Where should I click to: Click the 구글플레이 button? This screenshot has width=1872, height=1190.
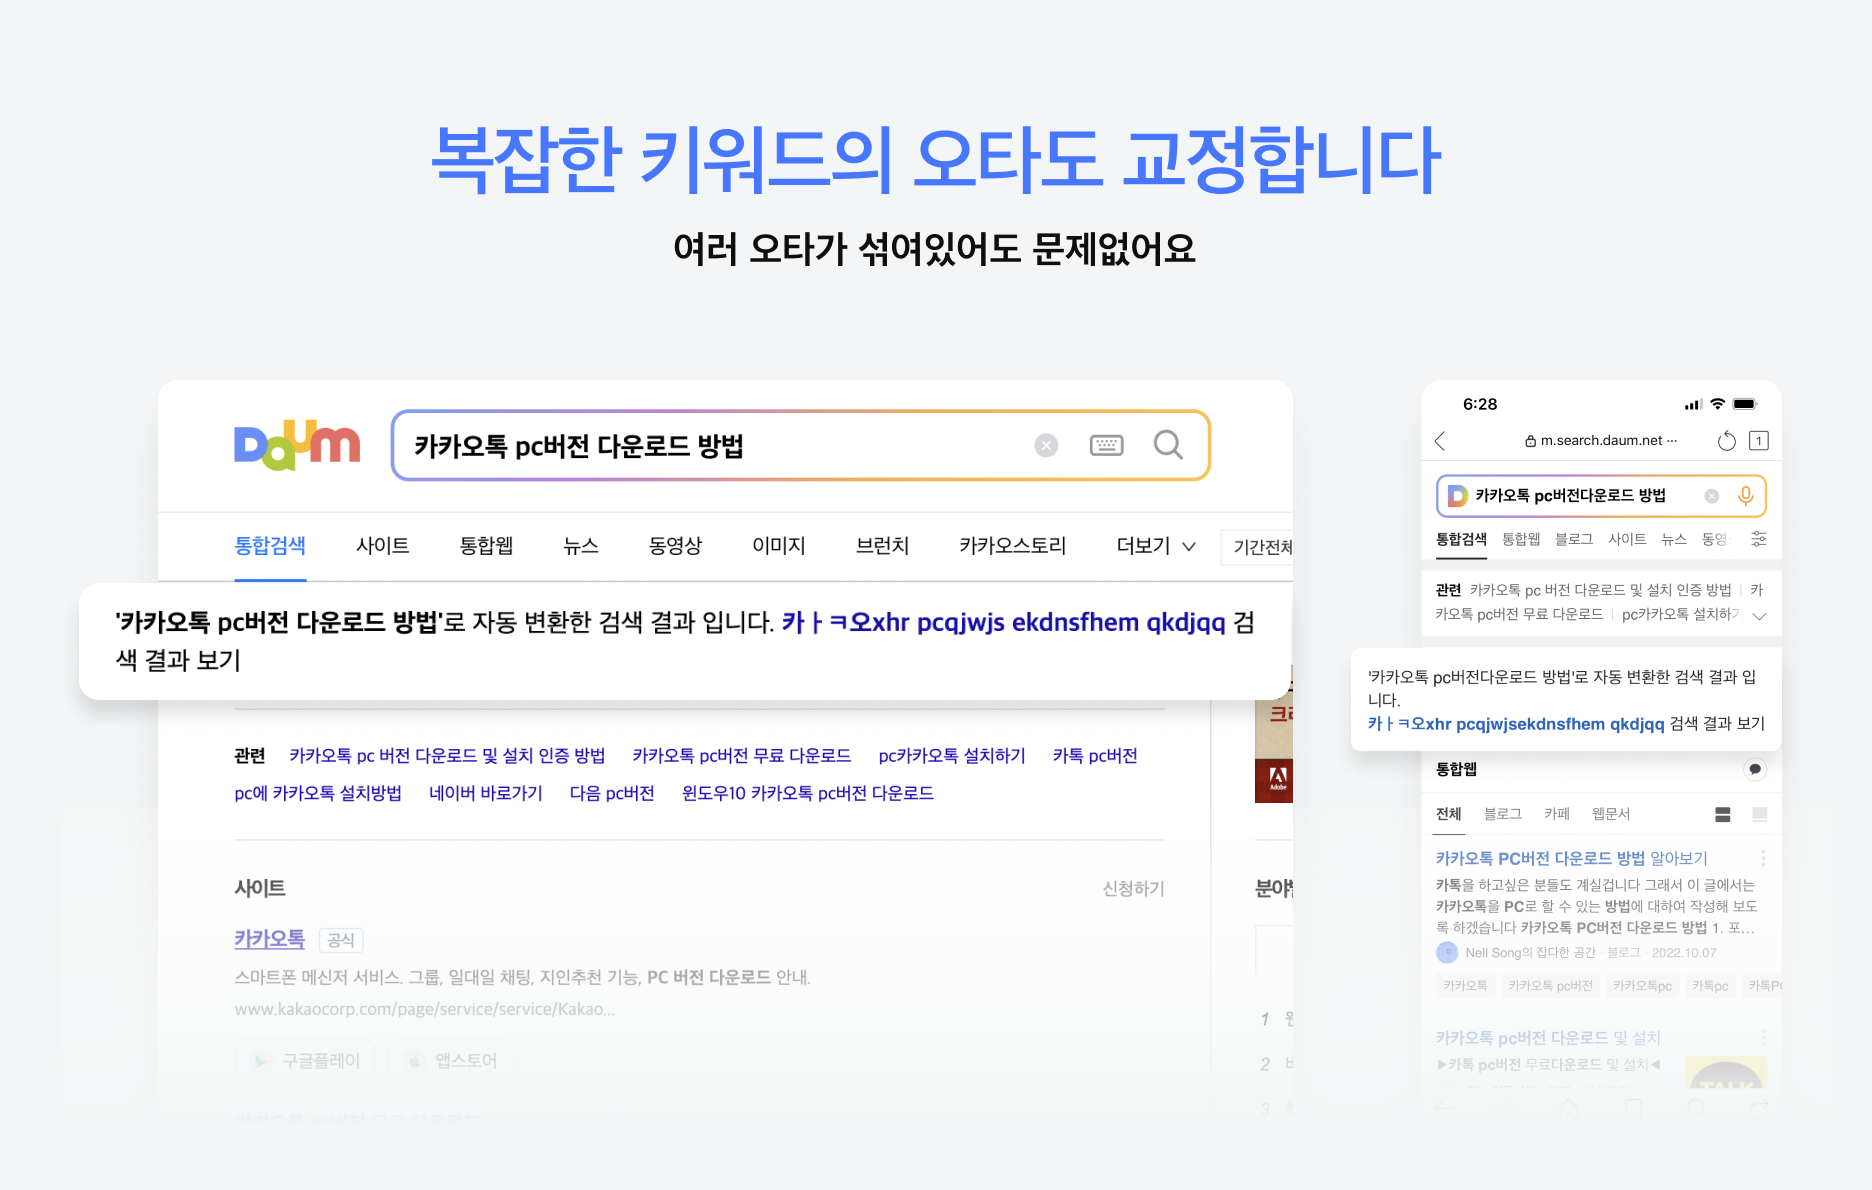(306, 1061)
